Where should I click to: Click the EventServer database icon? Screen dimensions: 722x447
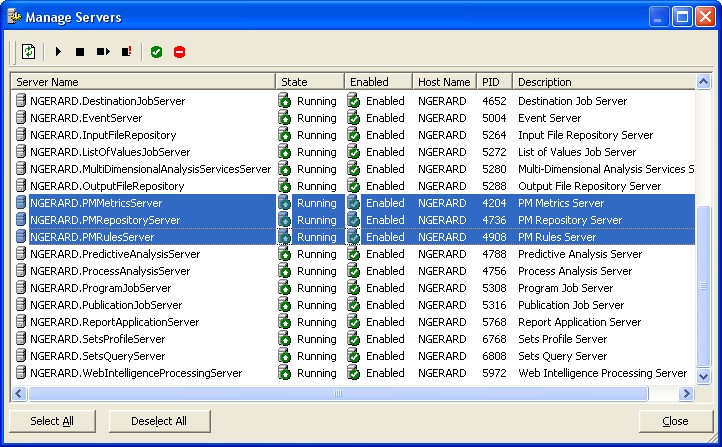tap(20, 118)
